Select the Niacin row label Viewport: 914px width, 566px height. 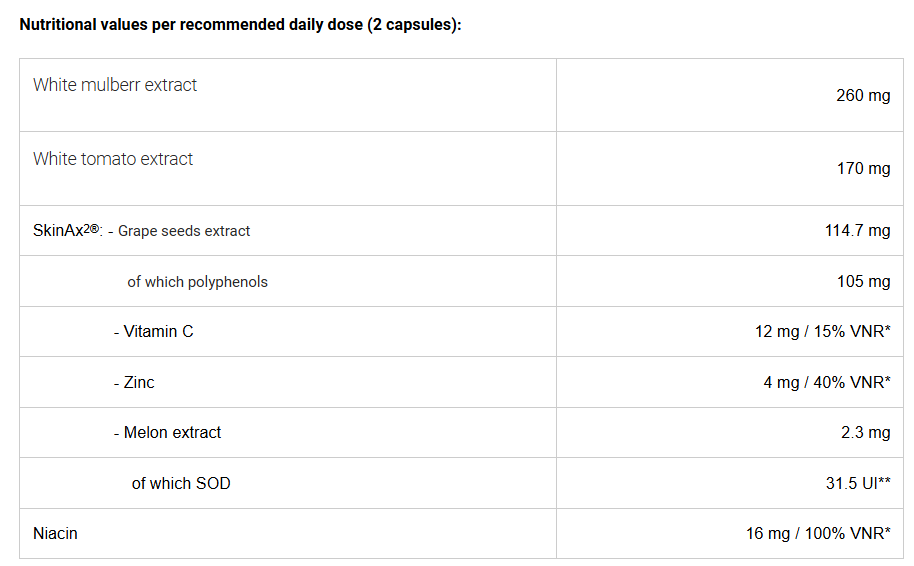[x=55, y=533]
